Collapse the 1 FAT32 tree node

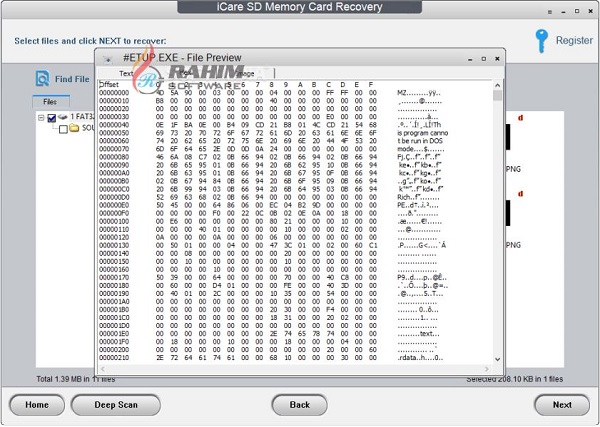point(41,118)
